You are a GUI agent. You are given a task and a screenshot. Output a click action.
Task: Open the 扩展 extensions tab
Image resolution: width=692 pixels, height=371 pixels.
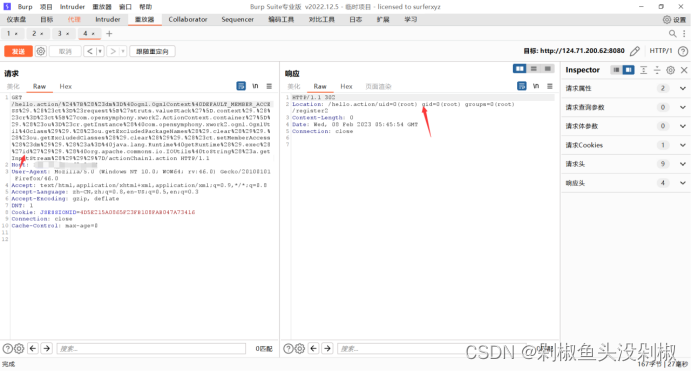(383, 19)
